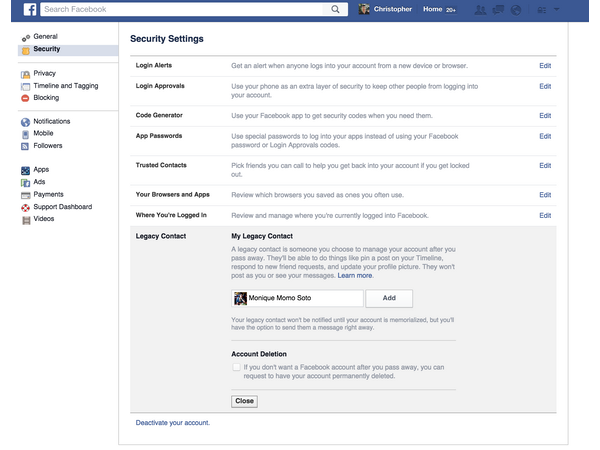Screen dimensions: 600x450
Task: Click the Videos film icon
Action: click(x=26, y=220)
